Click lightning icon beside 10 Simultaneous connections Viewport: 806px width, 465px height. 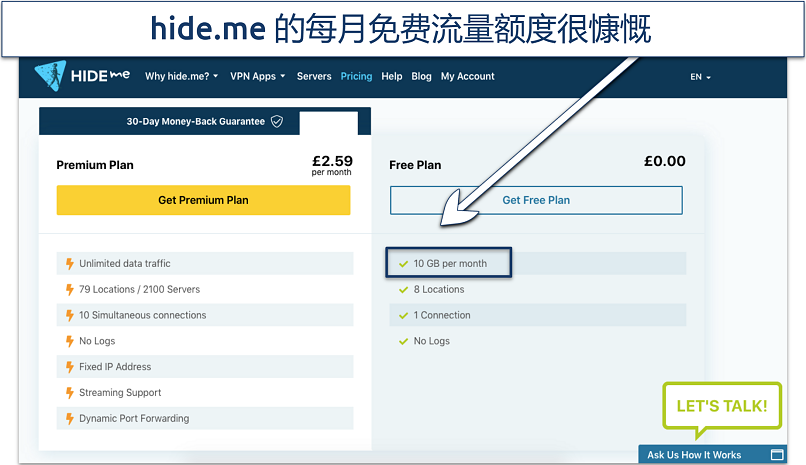click(x=69, y=315)
